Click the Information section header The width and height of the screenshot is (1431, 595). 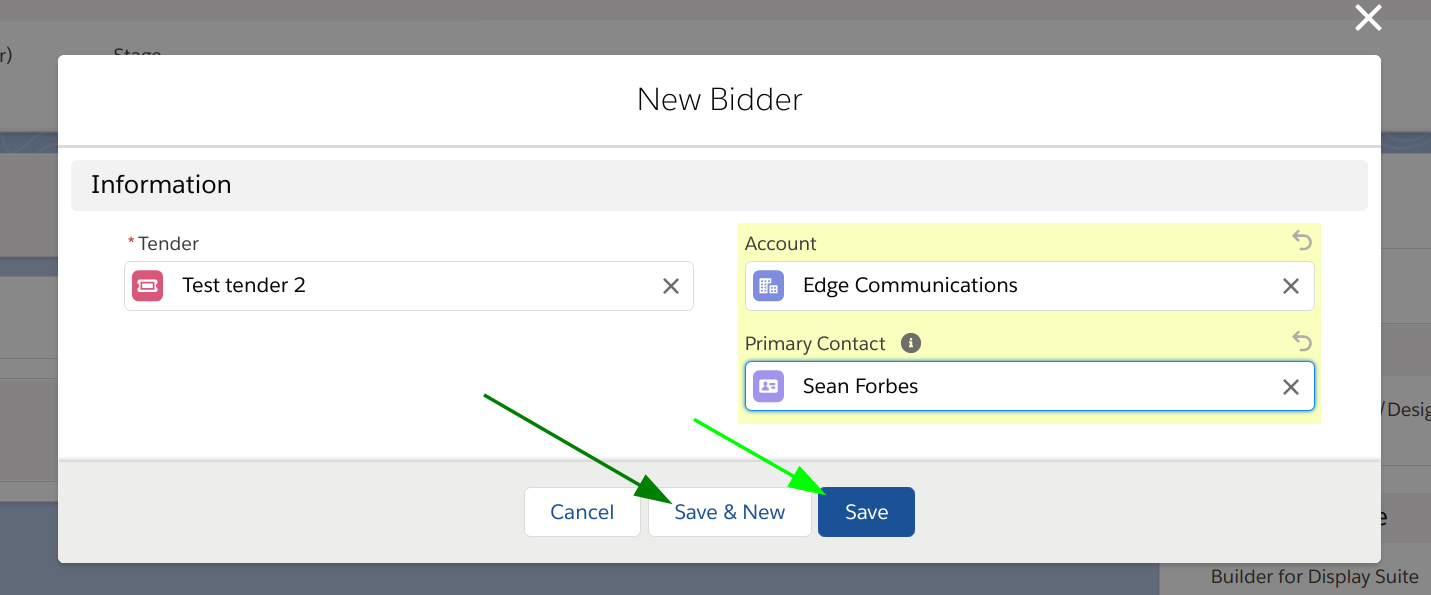pyautogui.click(x=161, y=185)
